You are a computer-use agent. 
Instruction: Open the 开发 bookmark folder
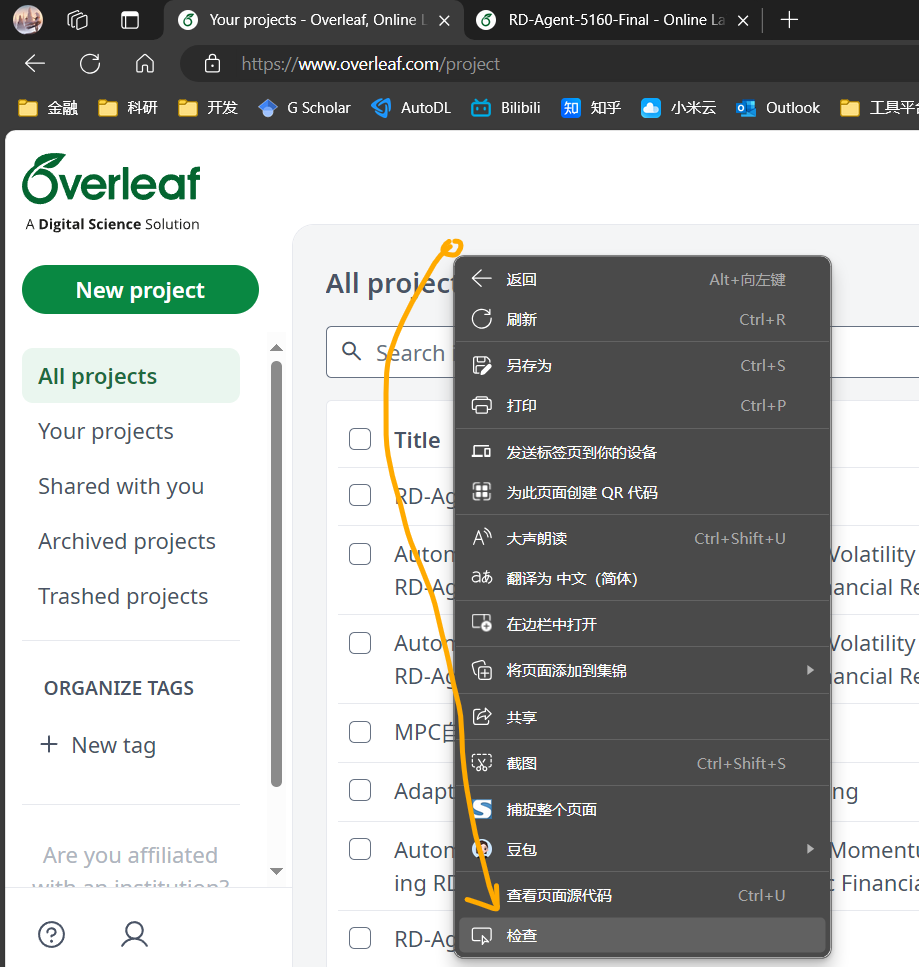coord(208,108)
